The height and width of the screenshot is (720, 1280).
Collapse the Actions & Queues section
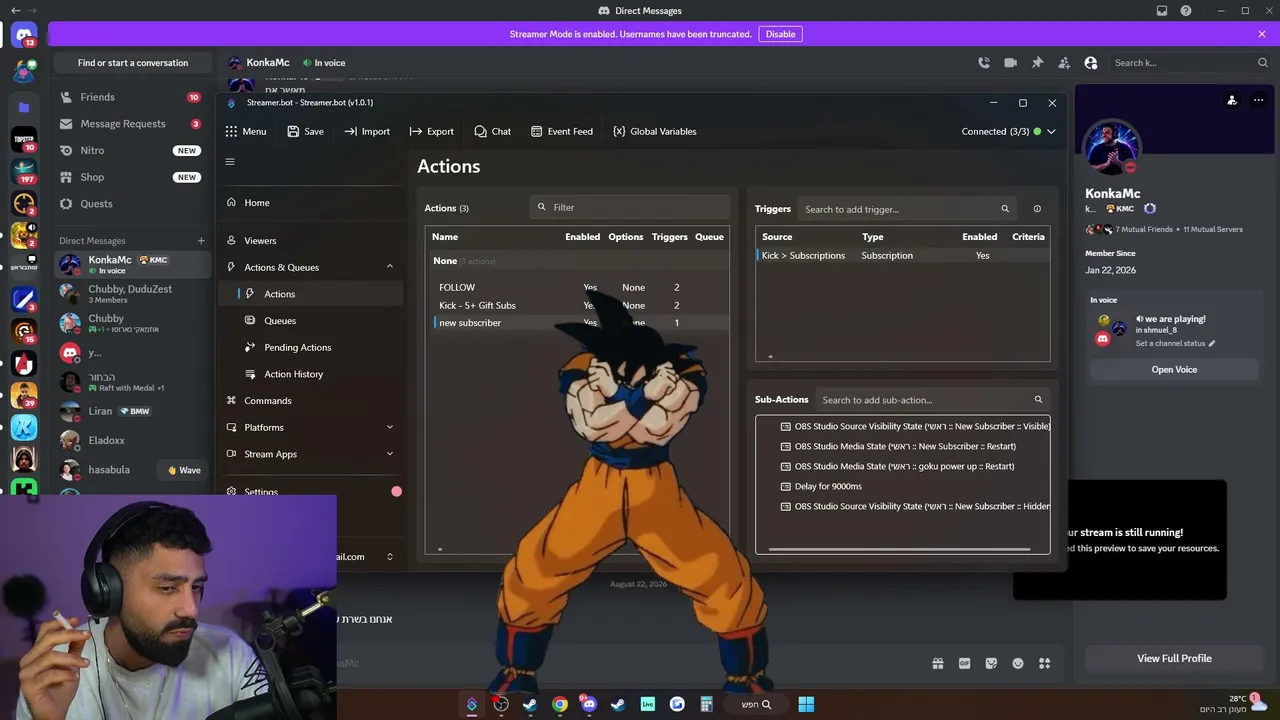[x=389, y=267]
